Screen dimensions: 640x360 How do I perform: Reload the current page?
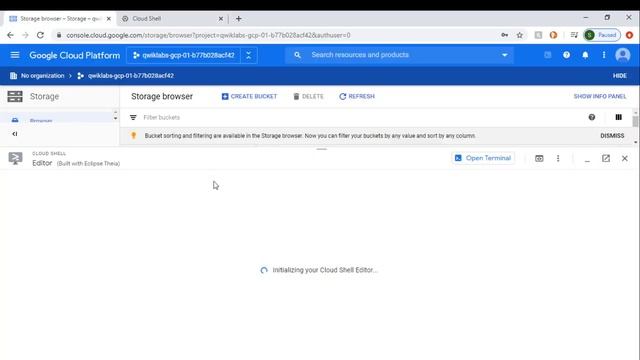coord(40,35)
